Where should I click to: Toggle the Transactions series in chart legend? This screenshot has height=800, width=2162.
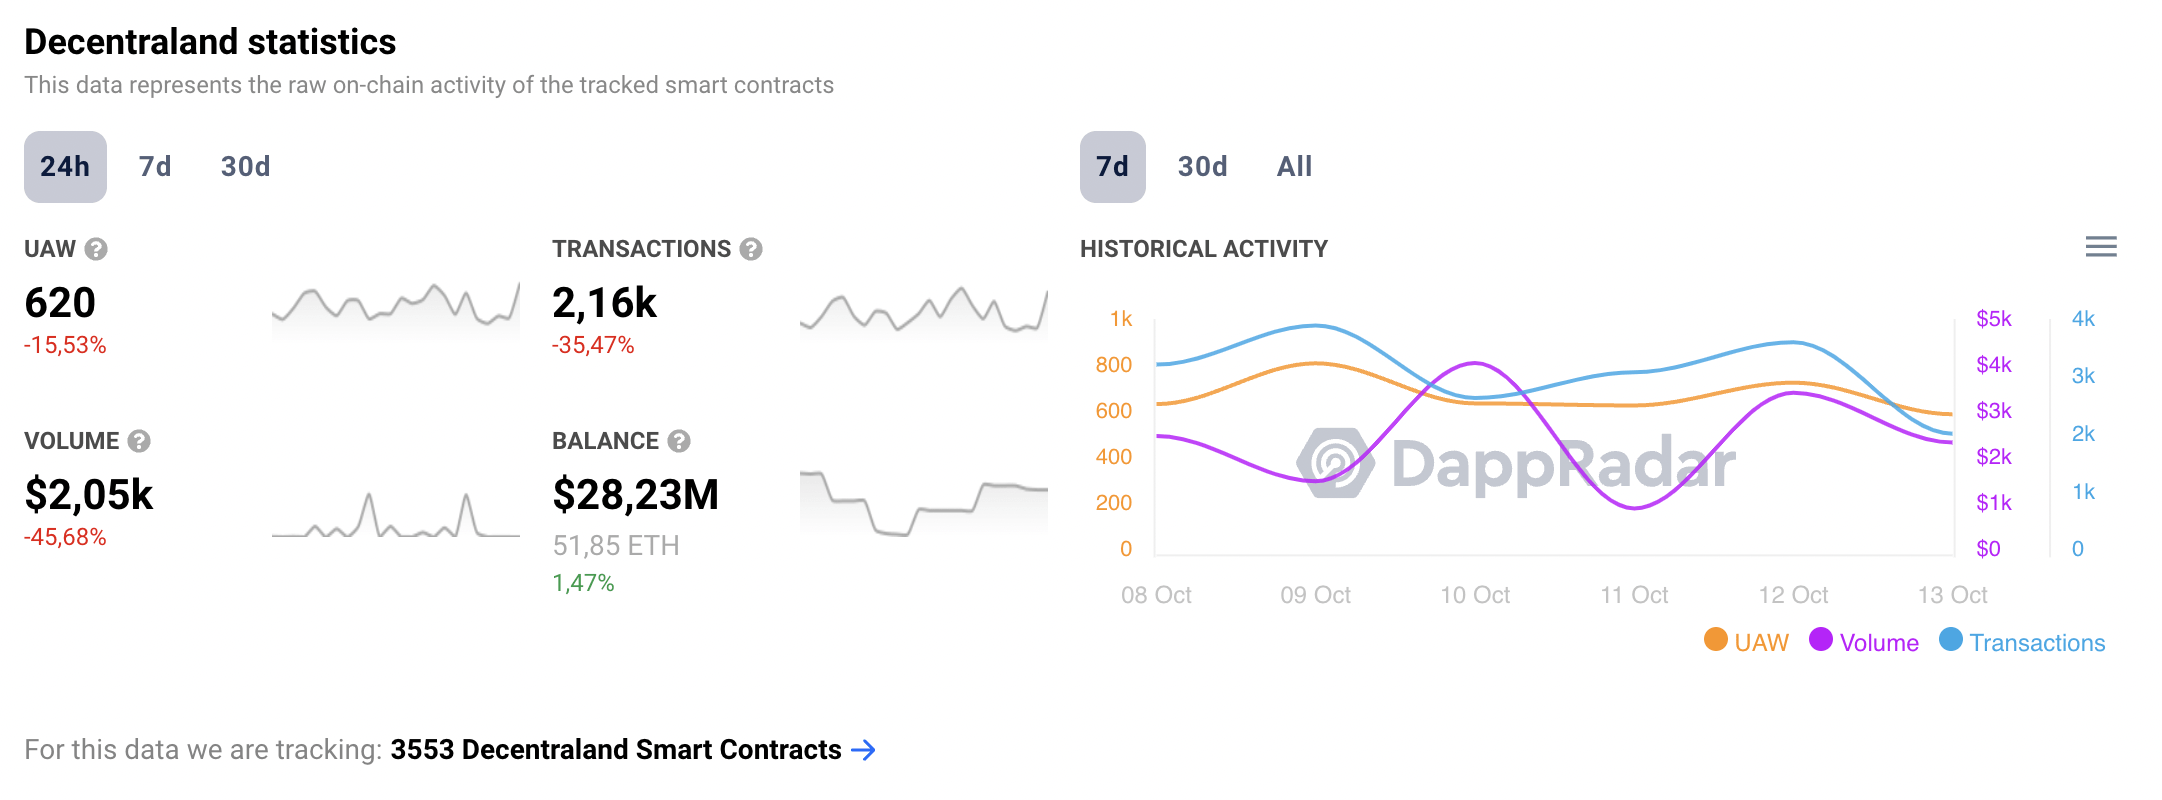(x=2022, y=642)
